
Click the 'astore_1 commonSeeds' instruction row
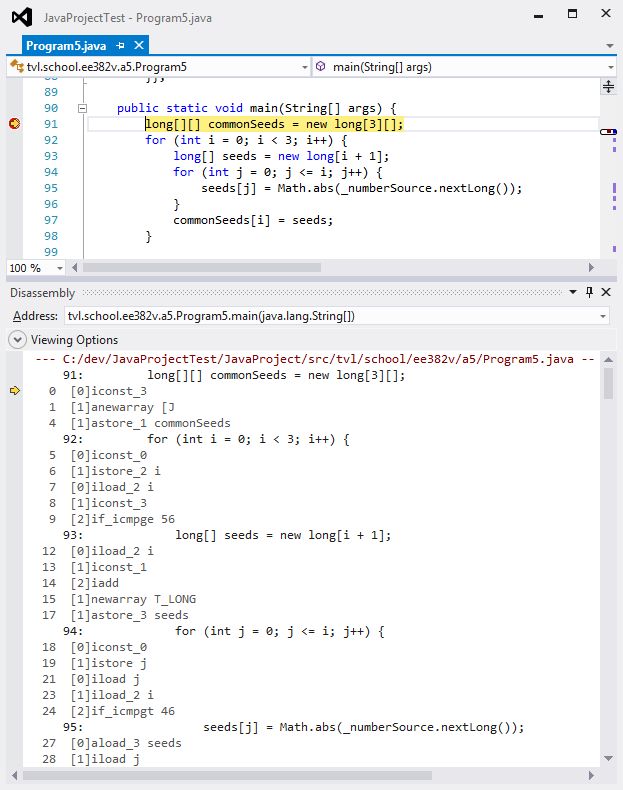(151, 423)
